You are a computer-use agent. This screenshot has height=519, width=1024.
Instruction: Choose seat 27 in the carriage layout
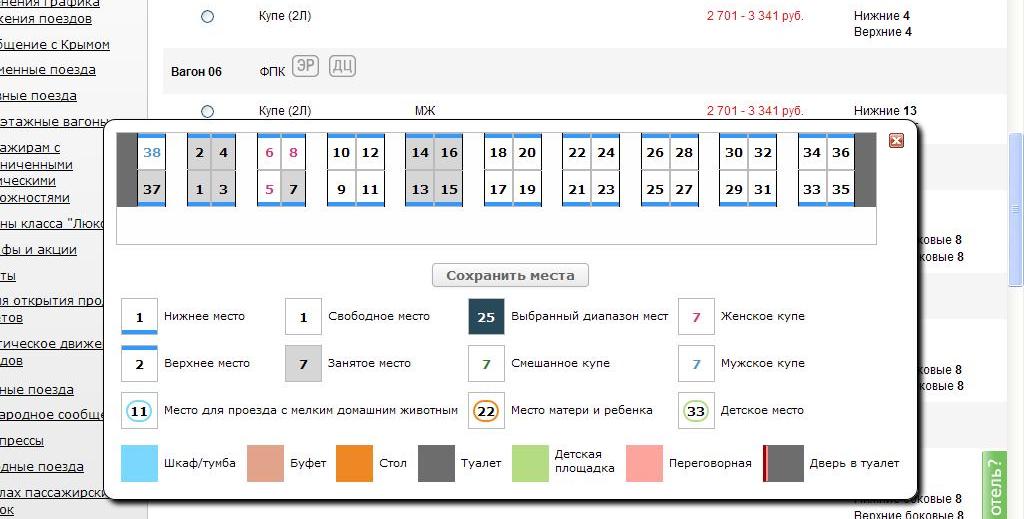(683, 189)
